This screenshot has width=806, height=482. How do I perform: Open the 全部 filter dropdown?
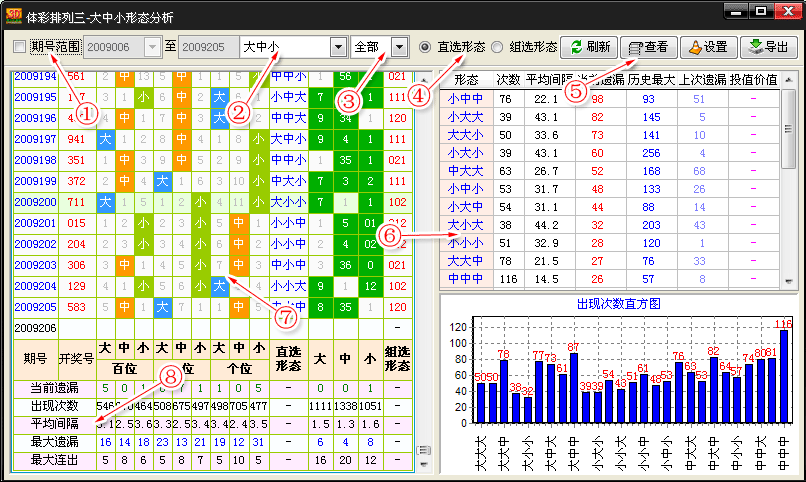[x=400, y=47]
